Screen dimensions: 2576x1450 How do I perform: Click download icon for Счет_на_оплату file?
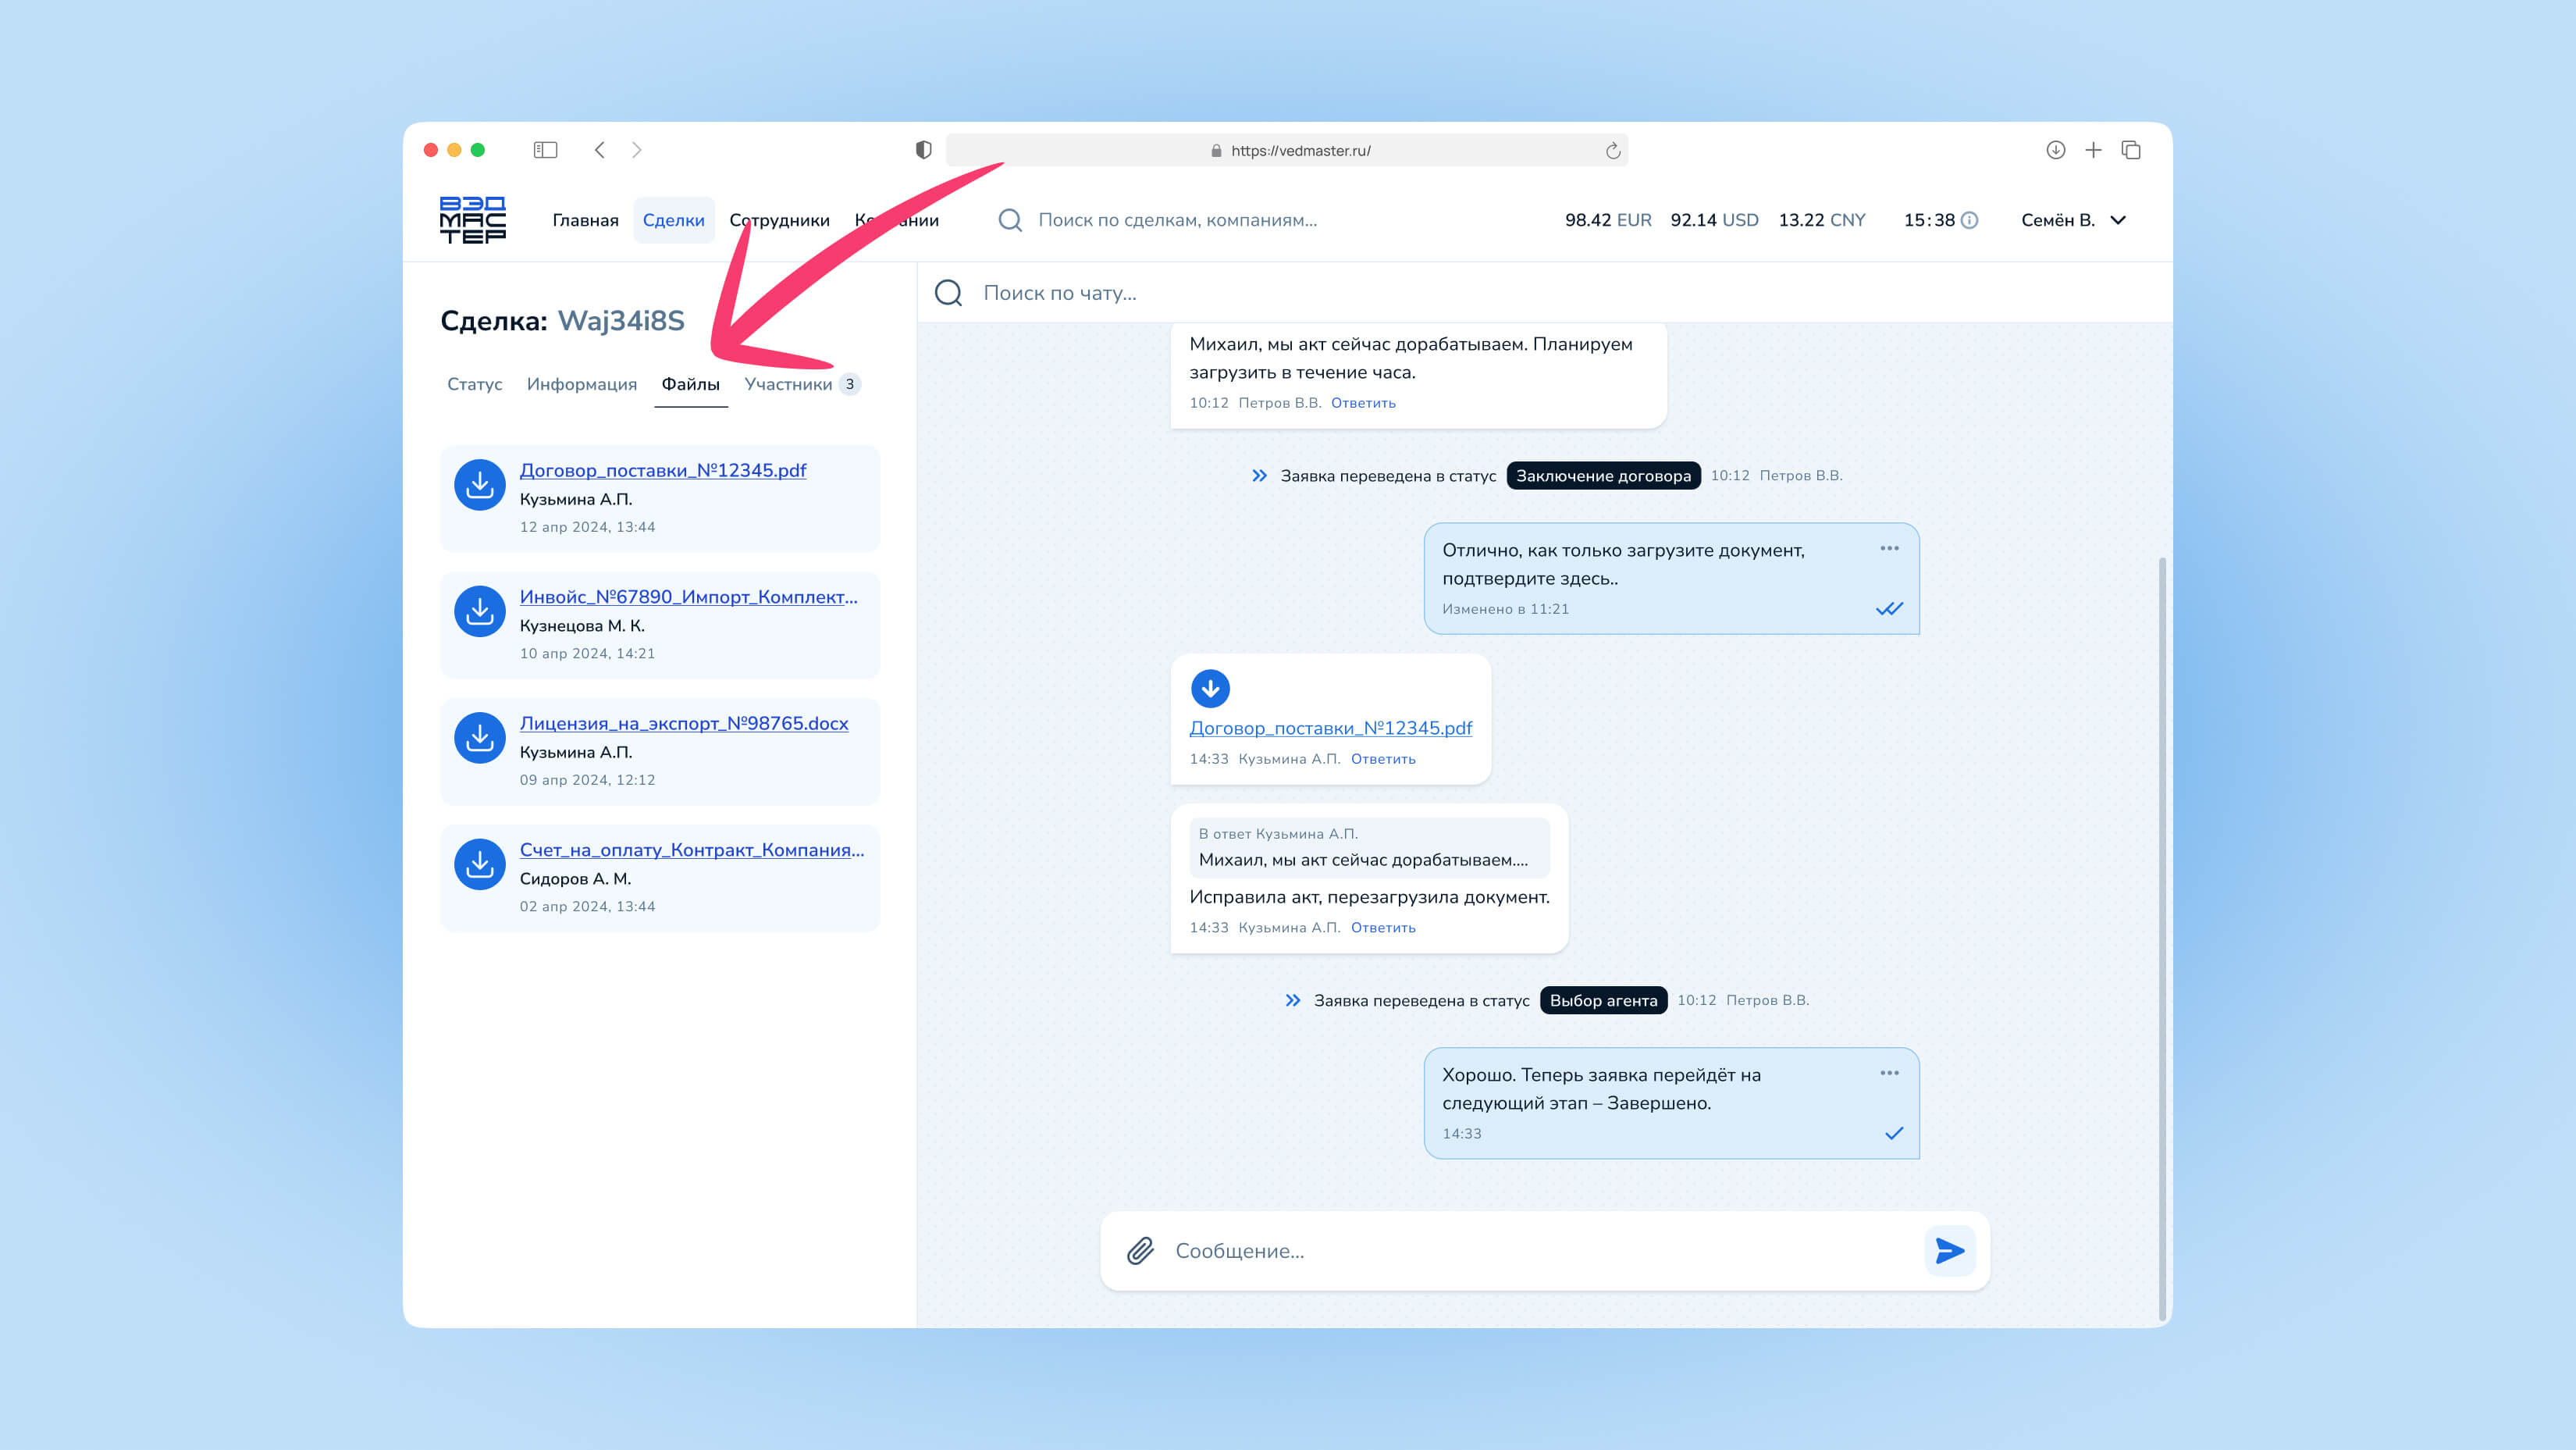[480, 864]
